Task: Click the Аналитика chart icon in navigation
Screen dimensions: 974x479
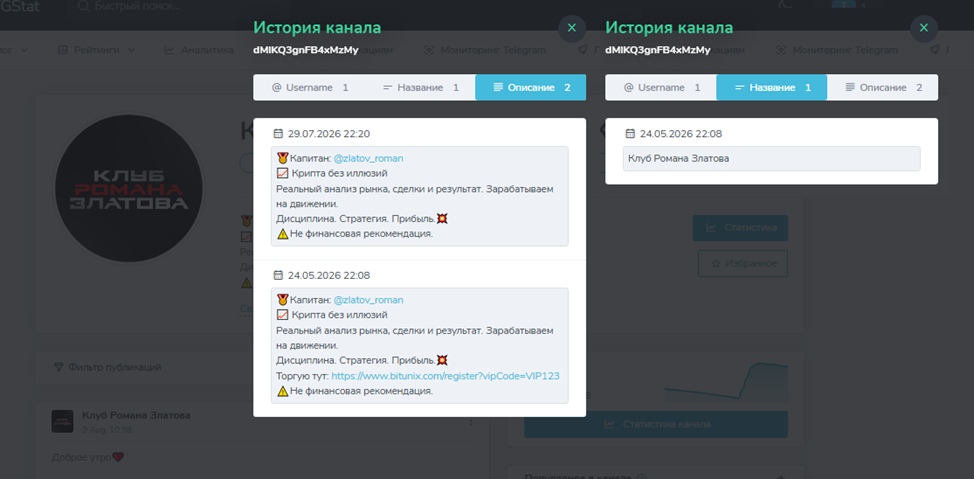Action: (169, 50)
